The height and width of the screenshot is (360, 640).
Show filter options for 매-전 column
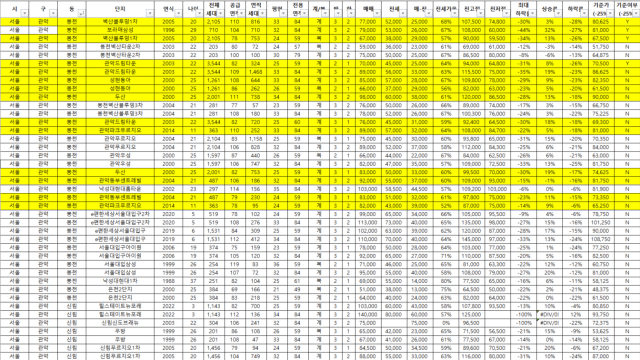click(x=429, y=13)
